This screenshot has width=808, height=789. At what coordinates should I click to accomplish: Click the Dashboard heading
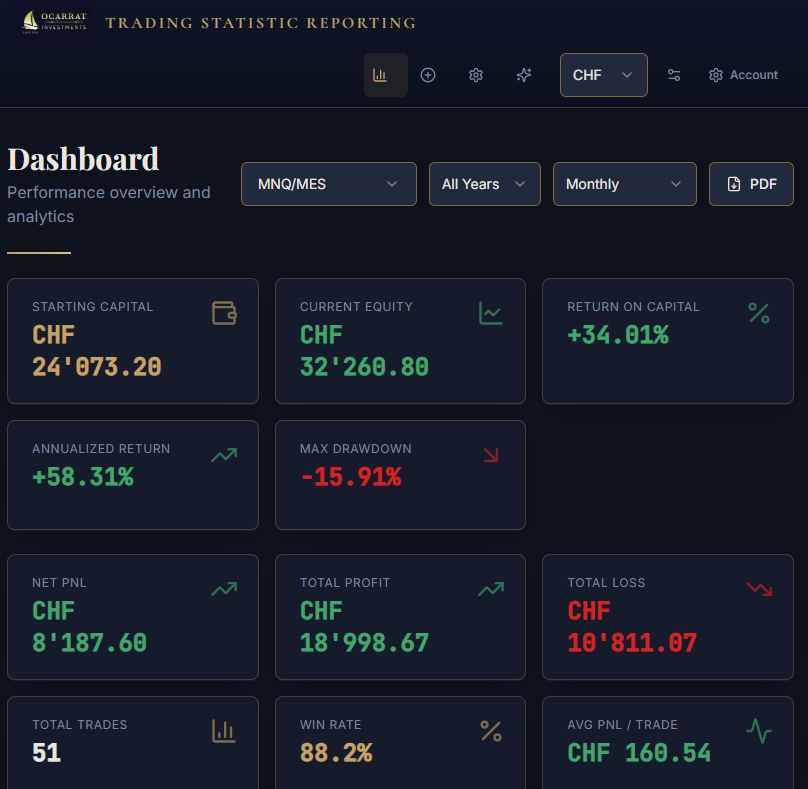[83, 159]
